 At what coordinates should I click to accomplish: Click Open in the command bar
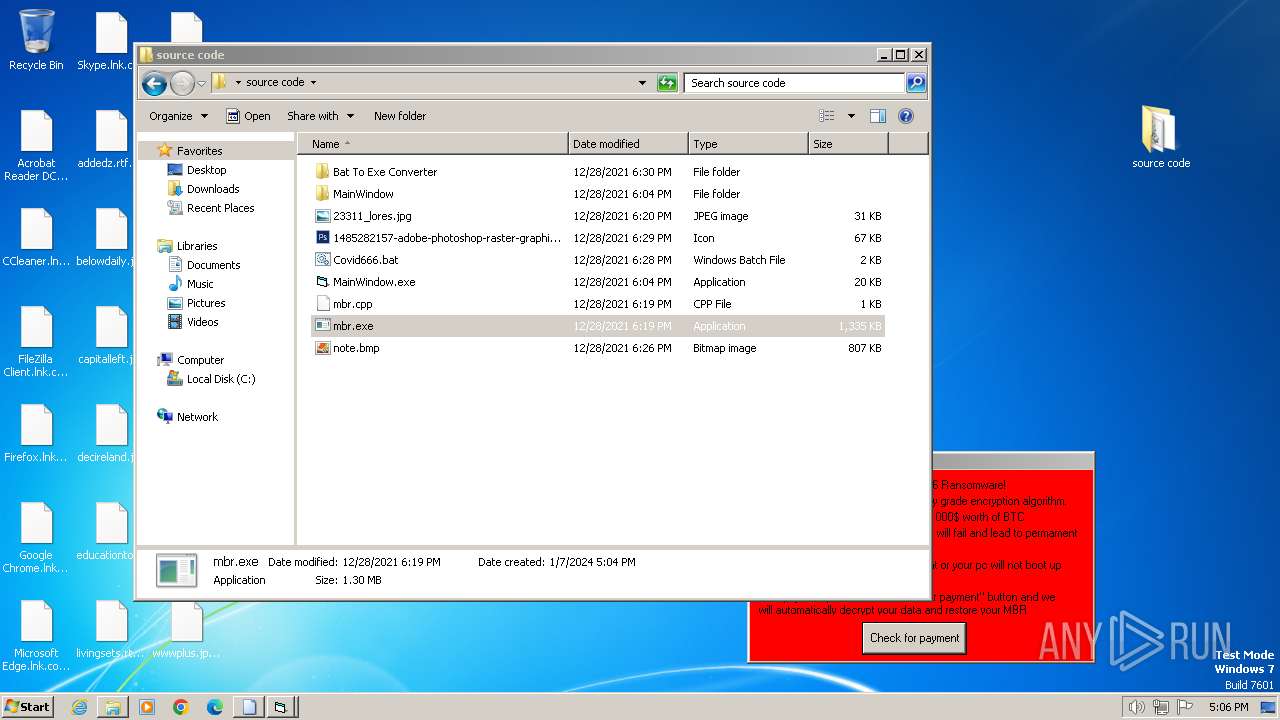[248, 116]
